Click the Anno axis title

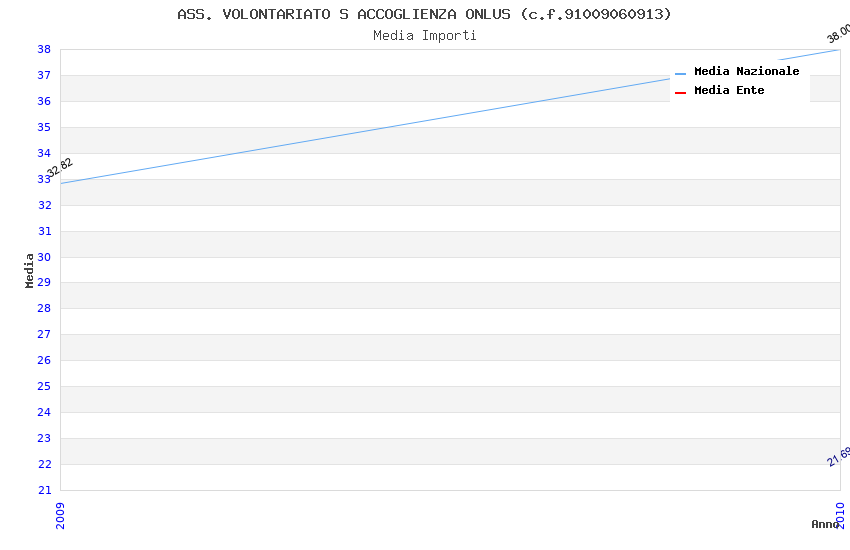pyautogui.click(x=825, y=524)
